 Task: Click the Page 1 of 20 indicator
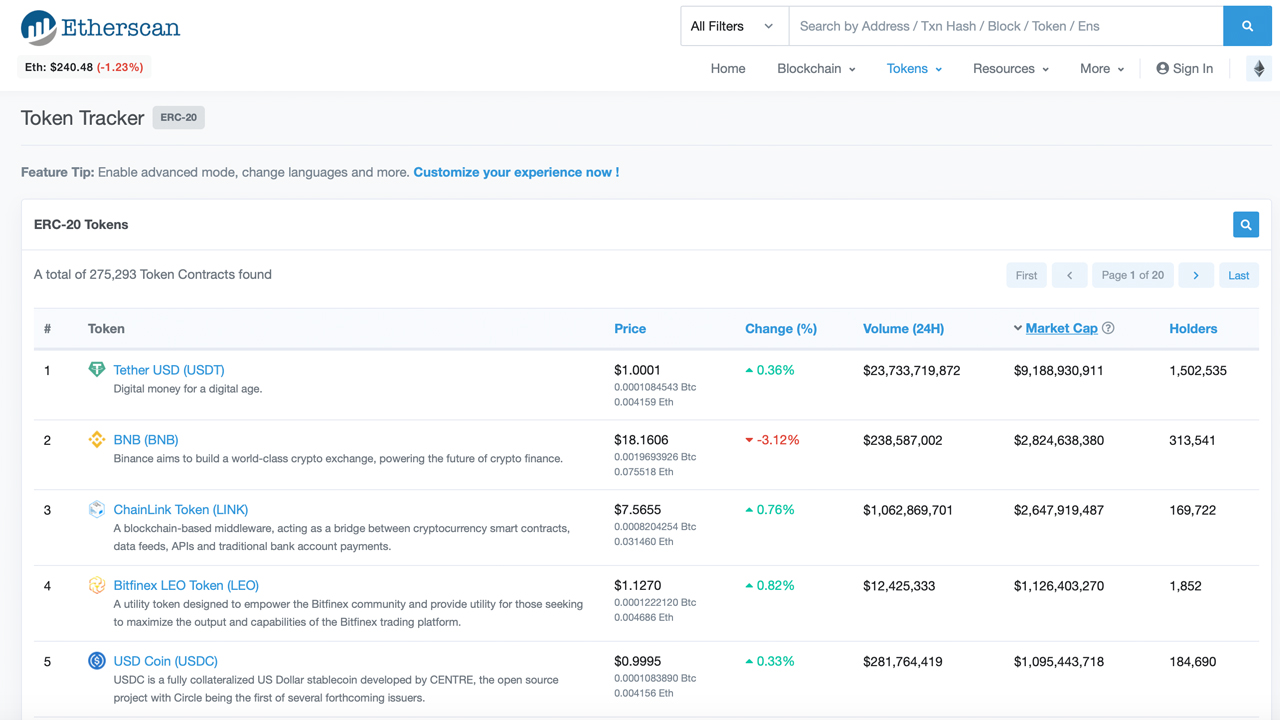click(1133, 275)
